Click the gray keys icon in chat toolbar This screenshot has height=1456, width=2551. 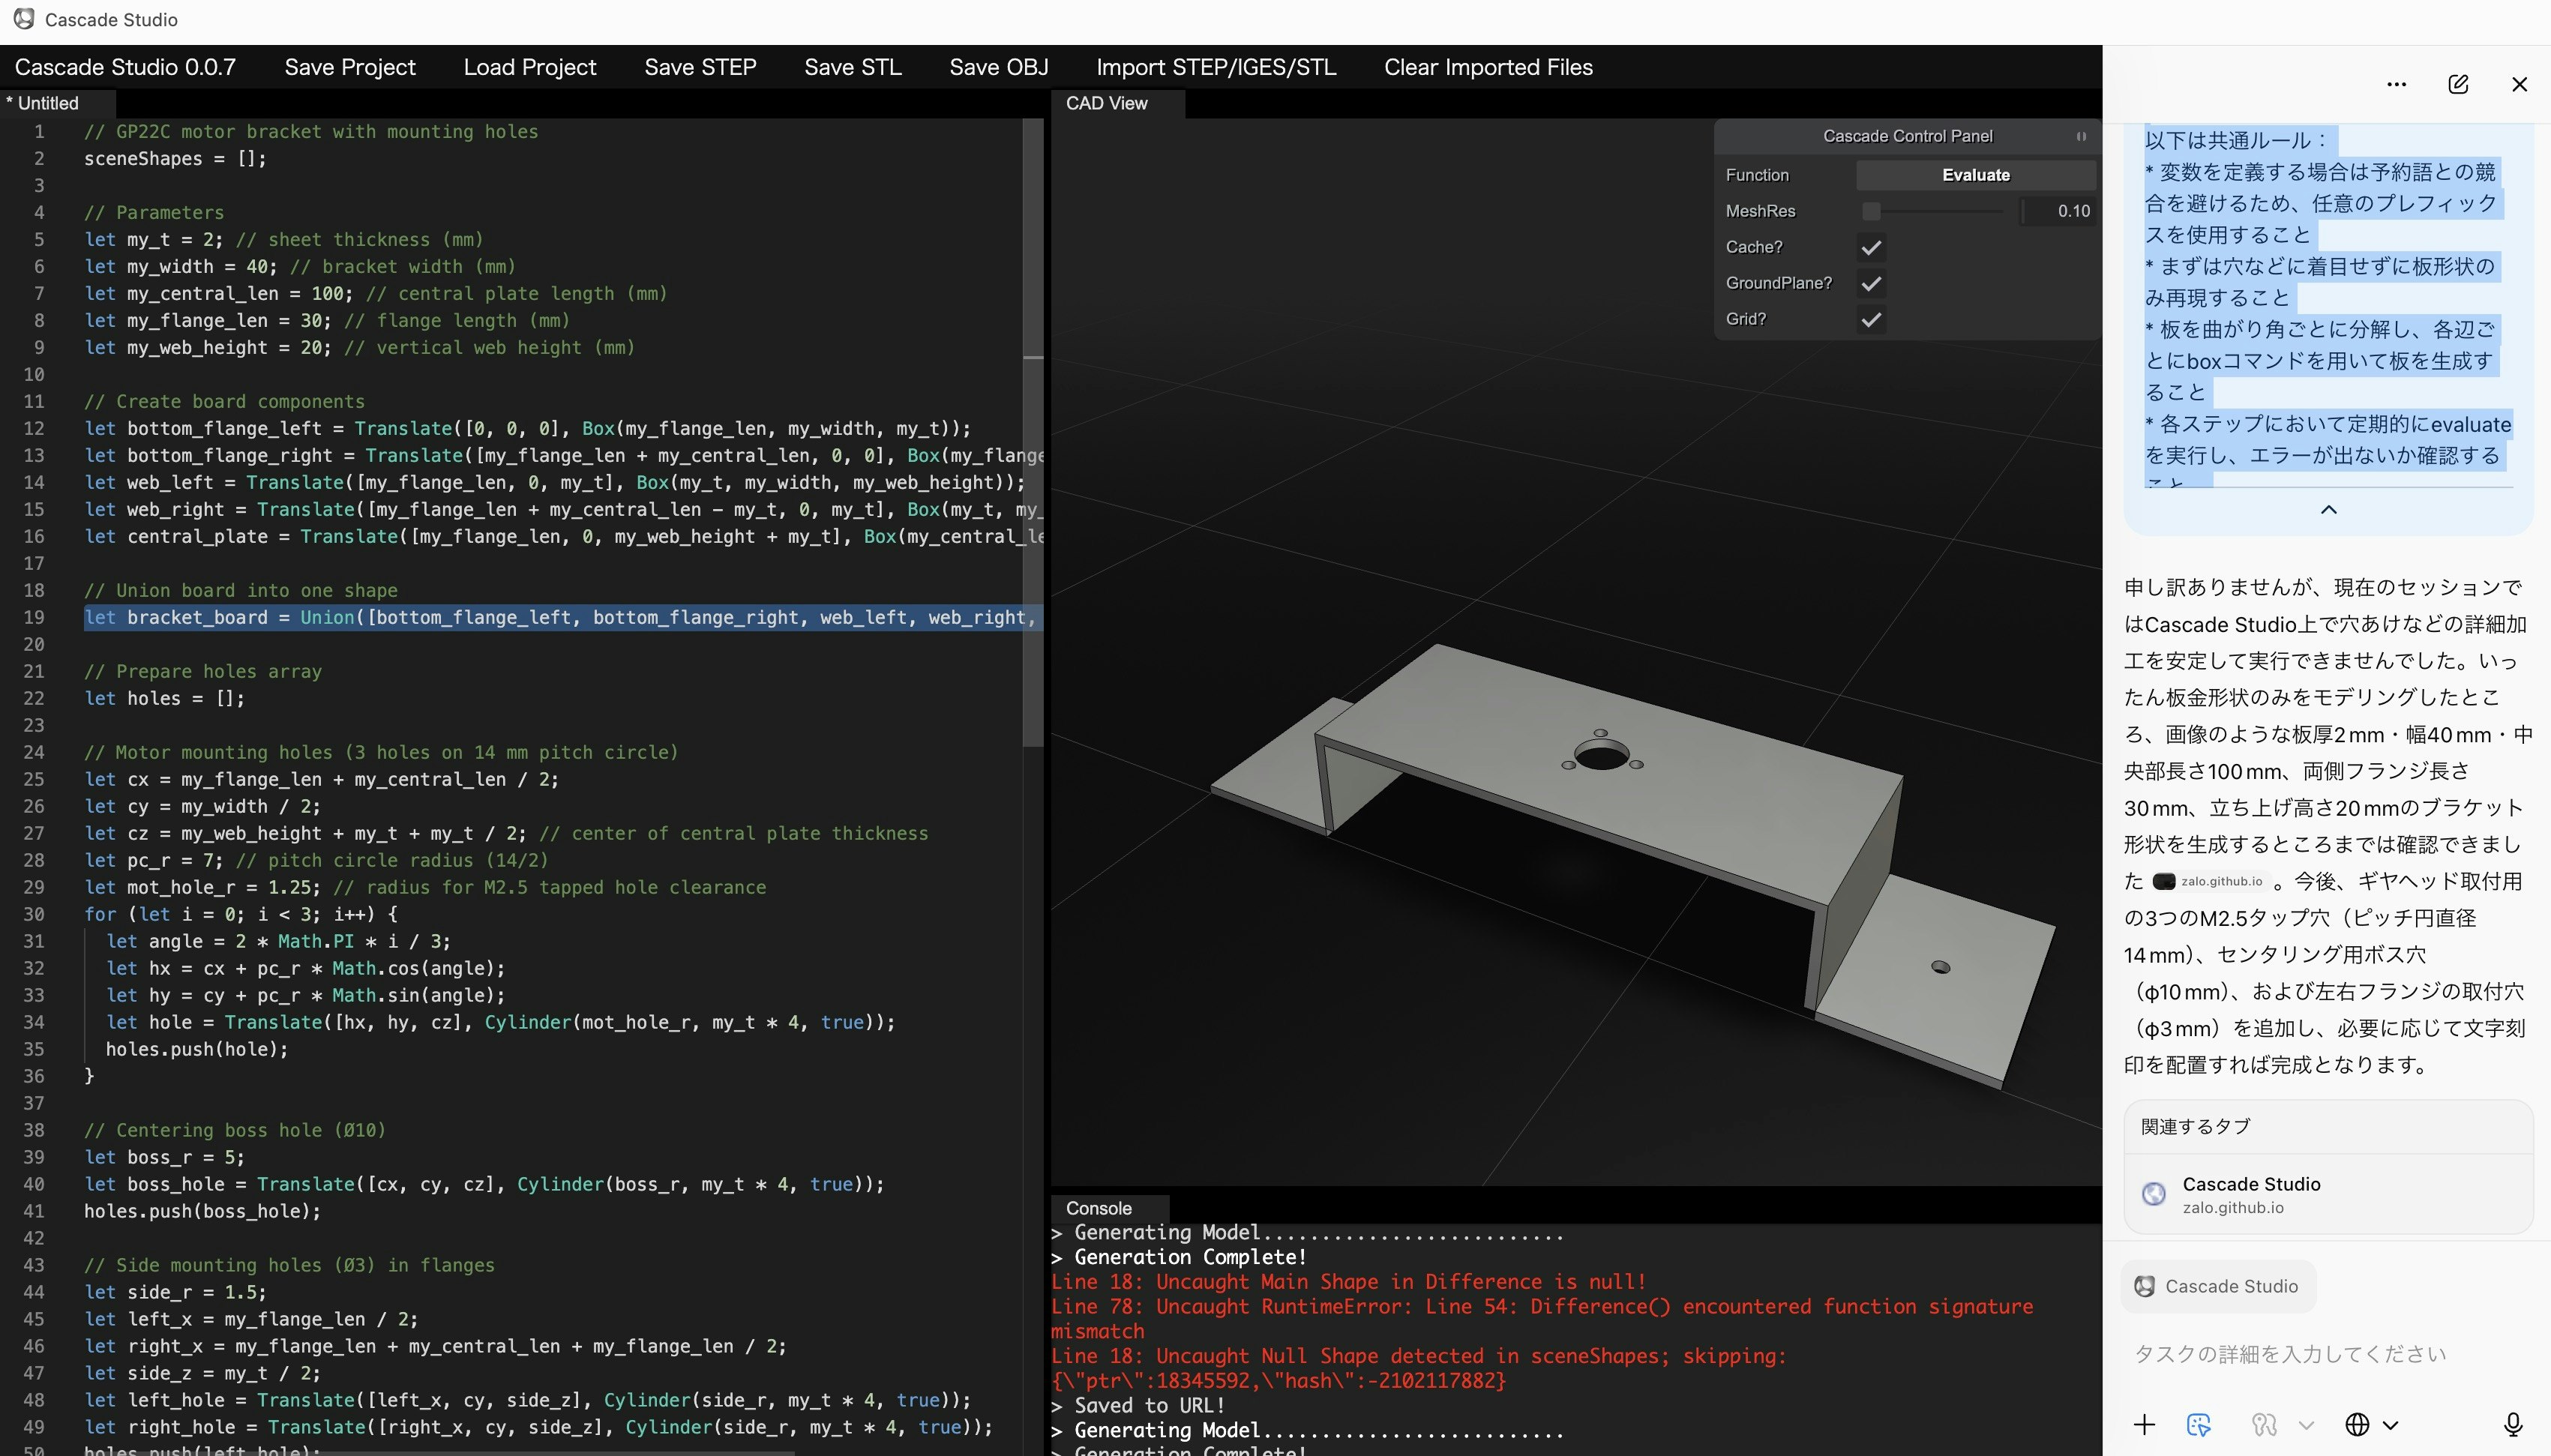pyautogui.click(x=2264, y=1425)
